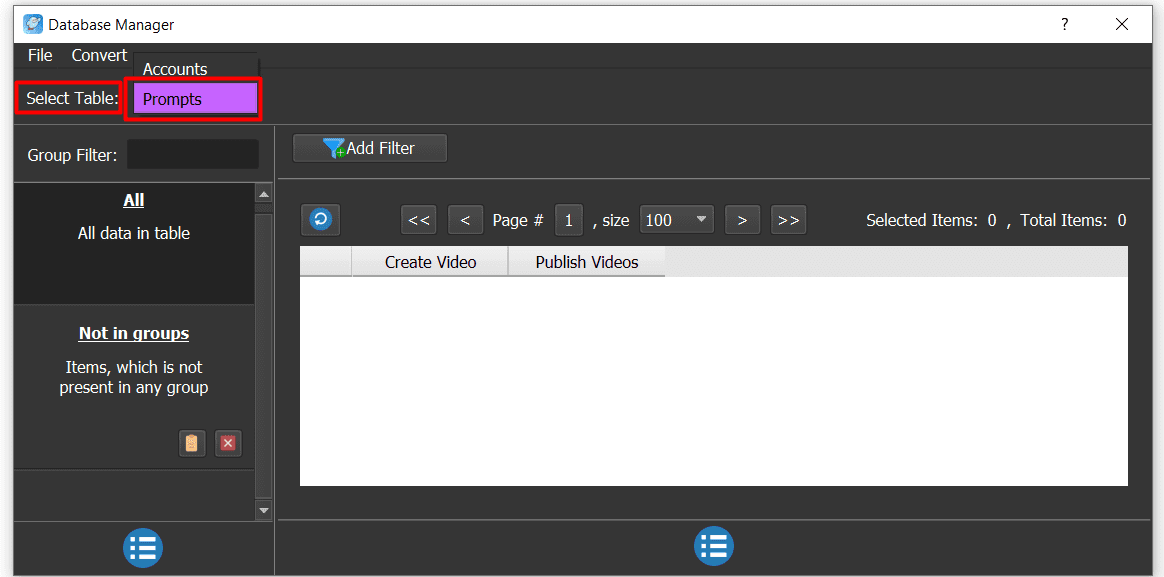Click the Database Manager title bar icon
This screenshot has height=577, width=1164.
(x=34, y=23)
